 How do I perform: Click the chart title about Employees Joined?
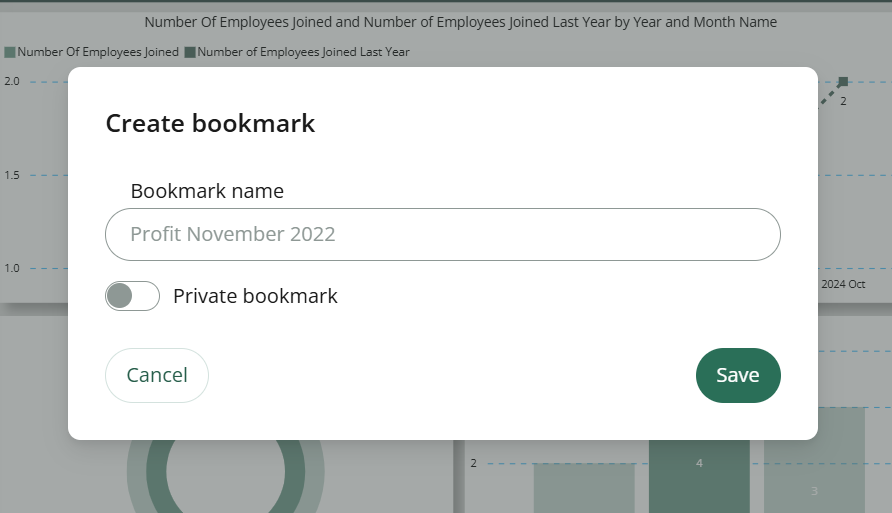(x=460, y=22)
